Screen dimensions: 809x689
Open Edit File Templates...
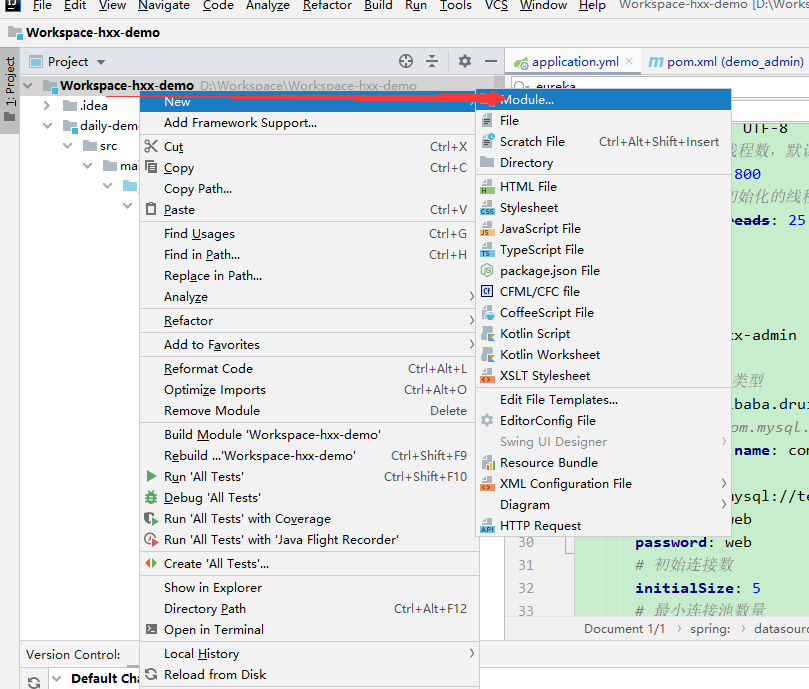point(604,399)
